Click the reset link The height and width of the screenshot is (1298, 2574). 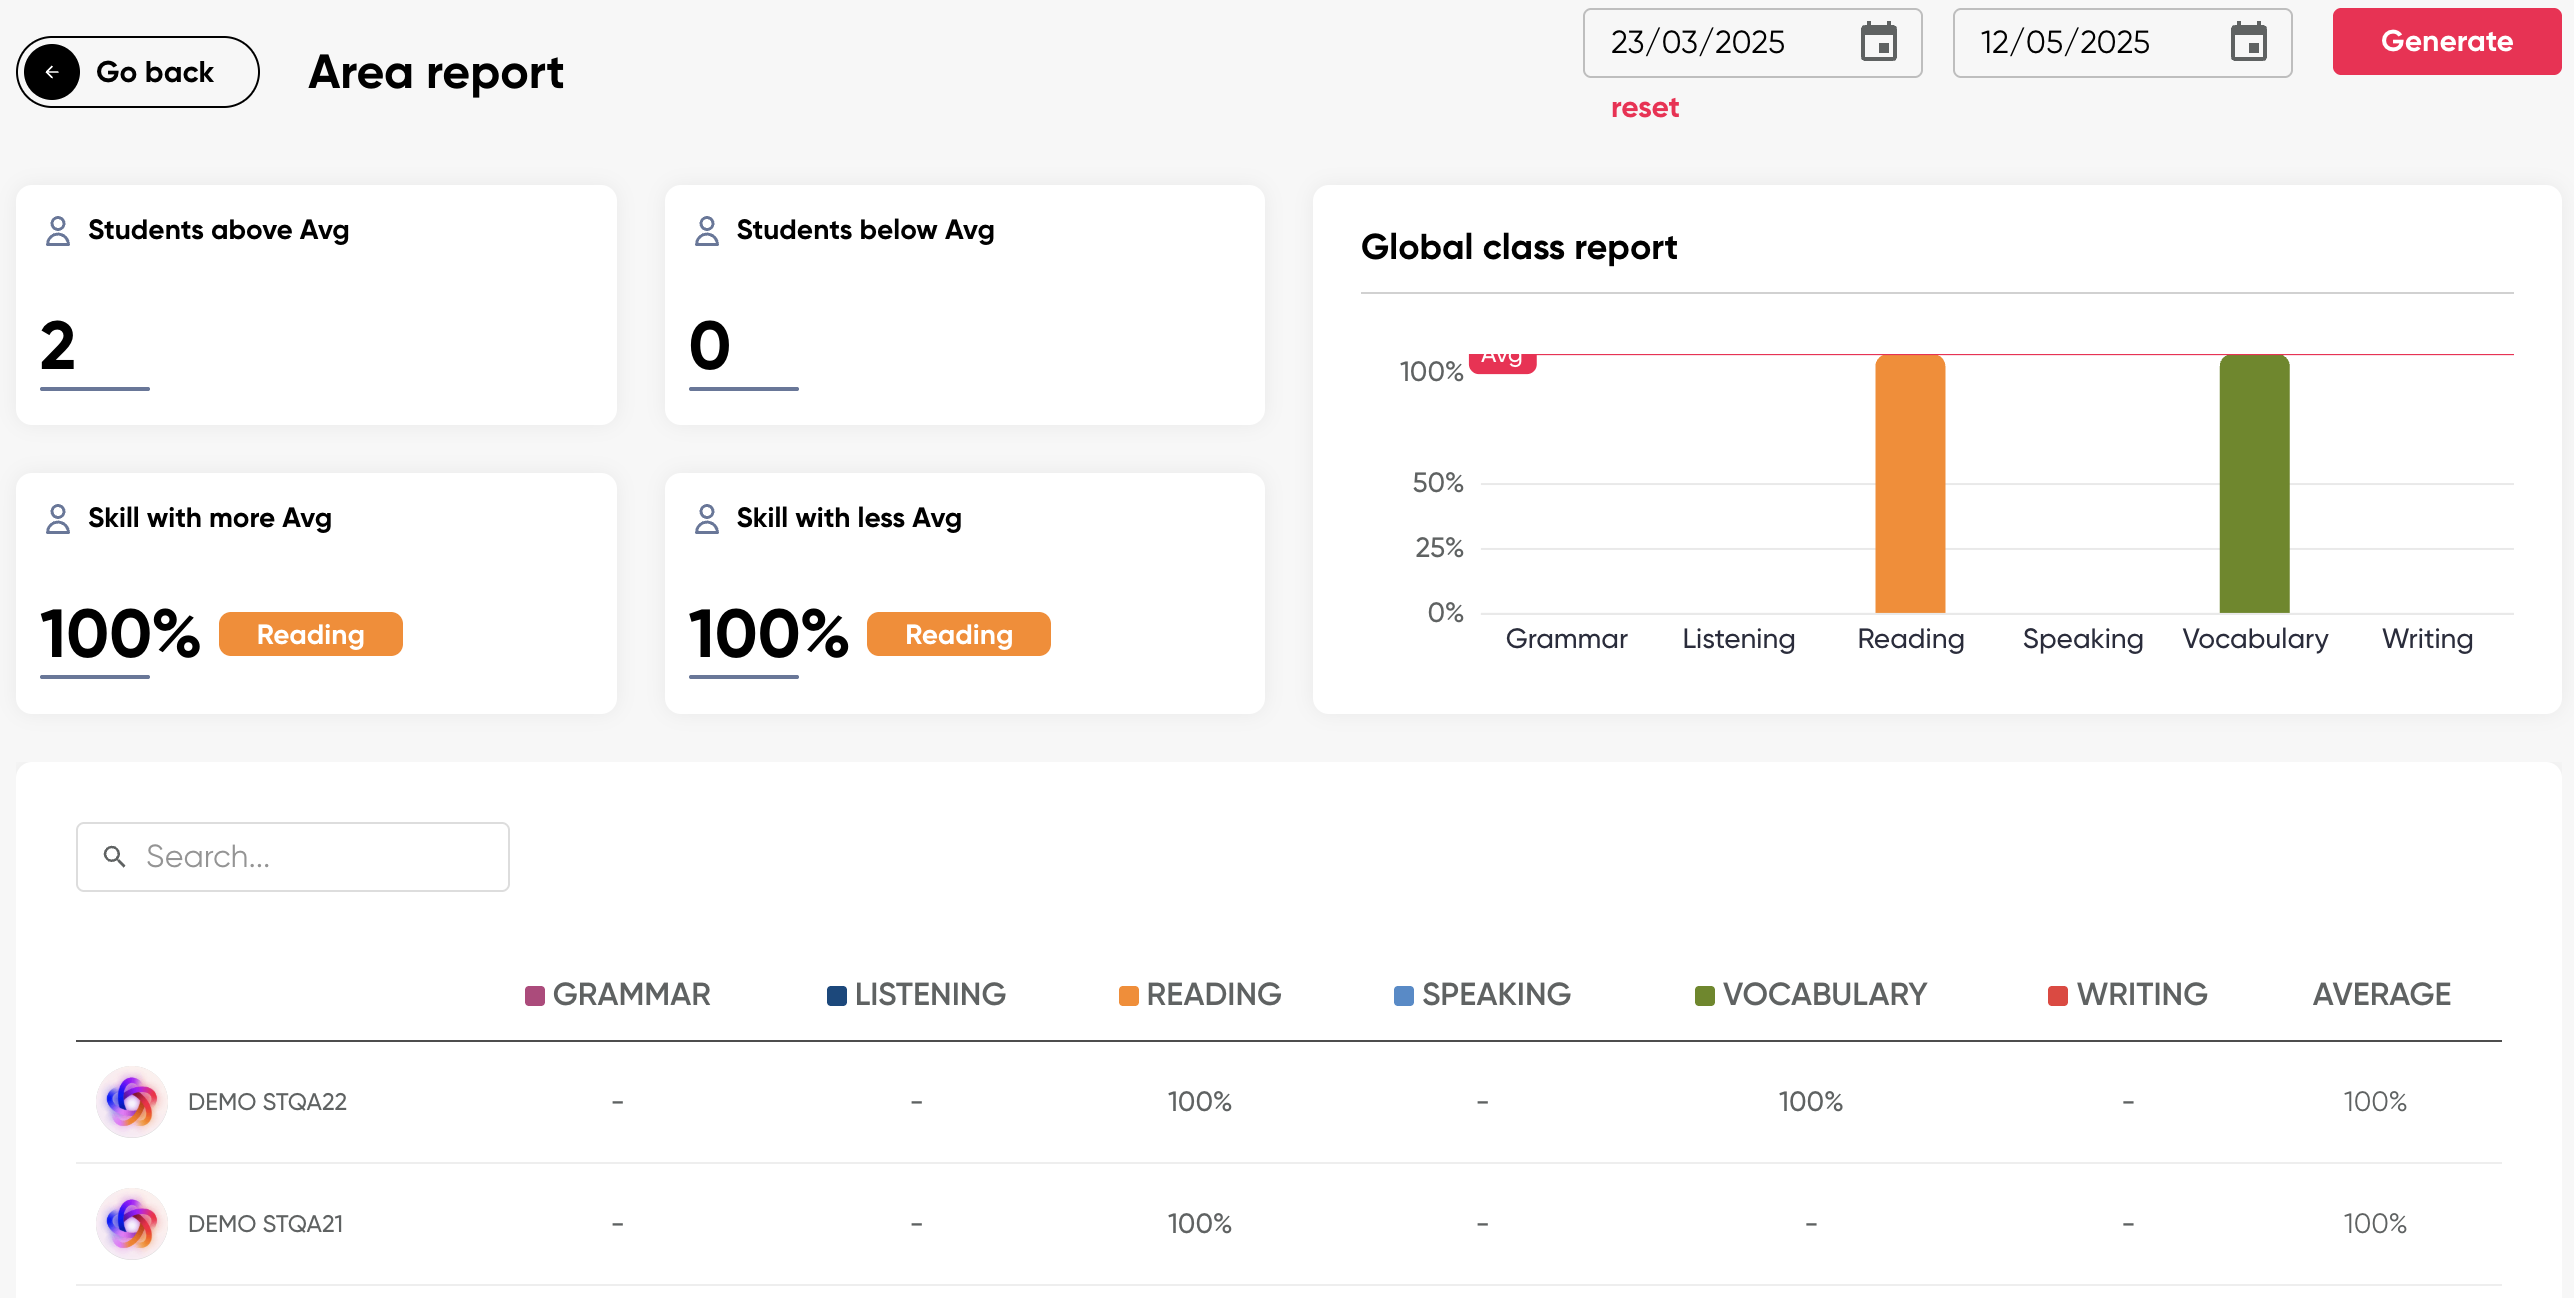tap(1644, 108)
